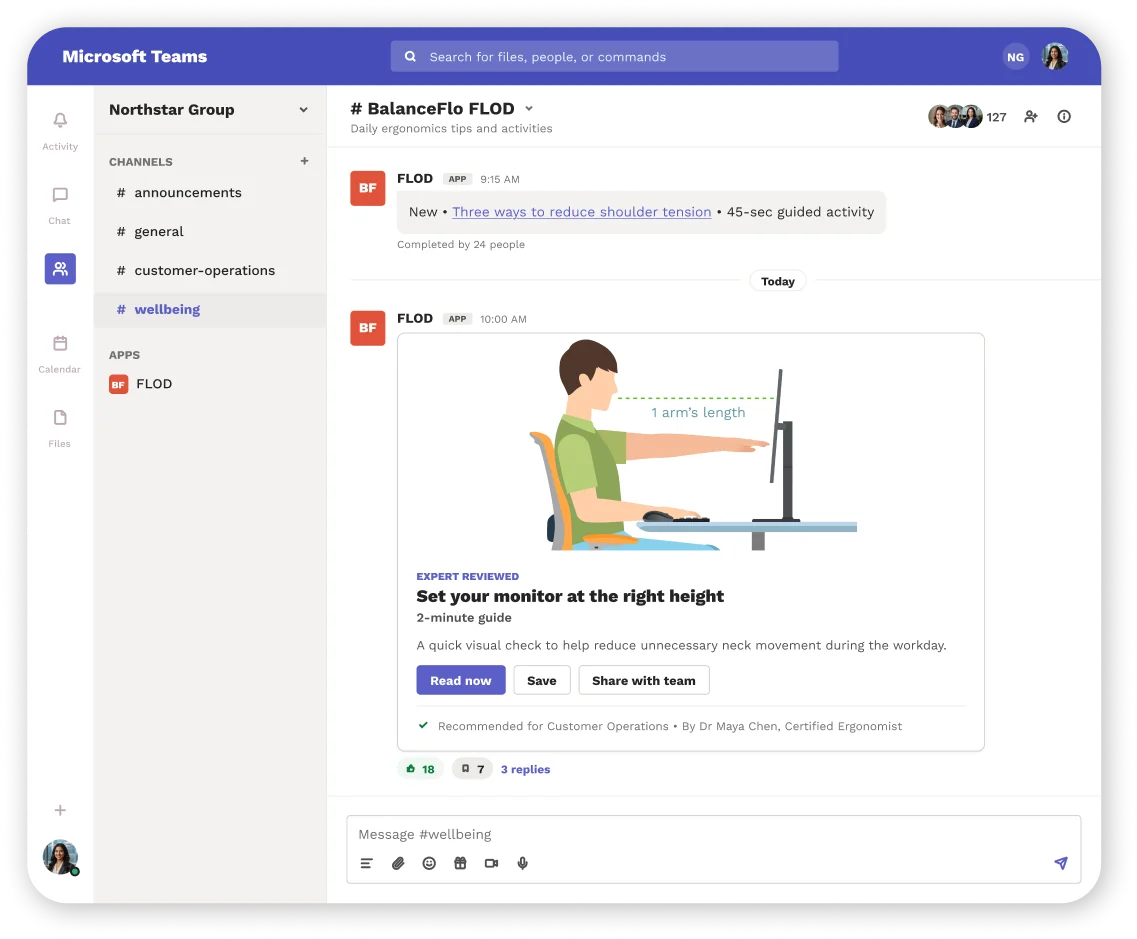
Task: Open the shoulder tension link
Action: [582, 212]
